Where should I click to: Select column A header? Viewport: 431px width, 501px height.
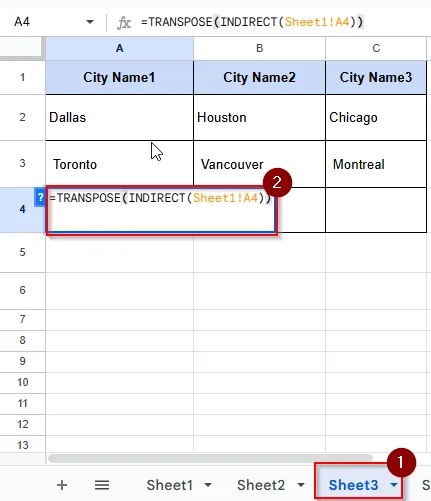[119, 49]
